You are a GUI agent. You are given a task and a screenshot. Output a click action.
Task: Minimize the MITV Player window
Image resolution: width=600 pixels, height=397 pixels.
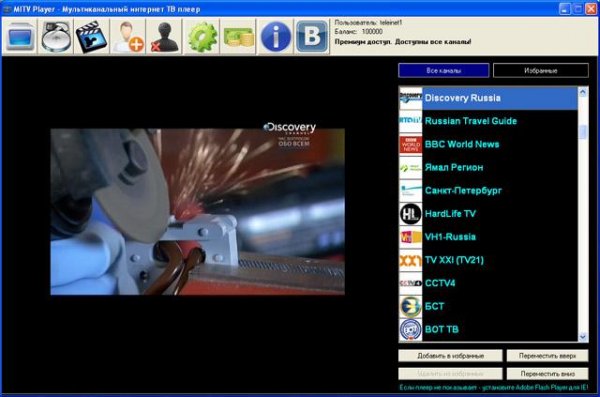[x=565, y=9]
